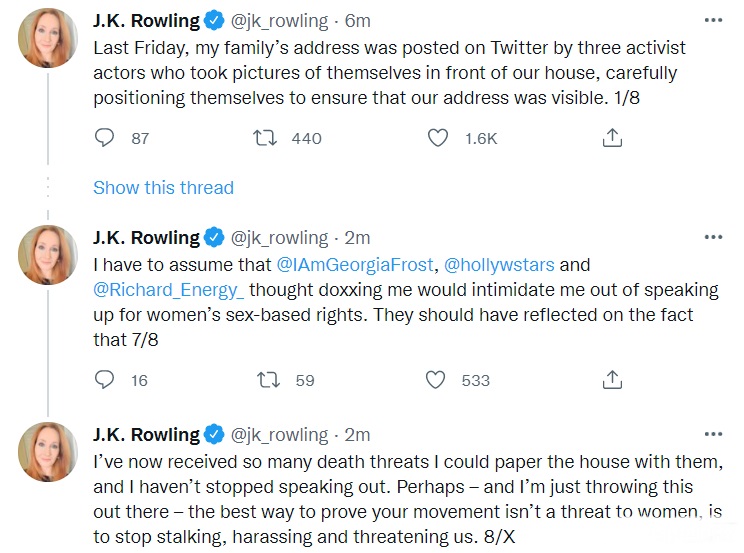
Task: Open the 6m timestamp of first tweet
Action: 357,20
